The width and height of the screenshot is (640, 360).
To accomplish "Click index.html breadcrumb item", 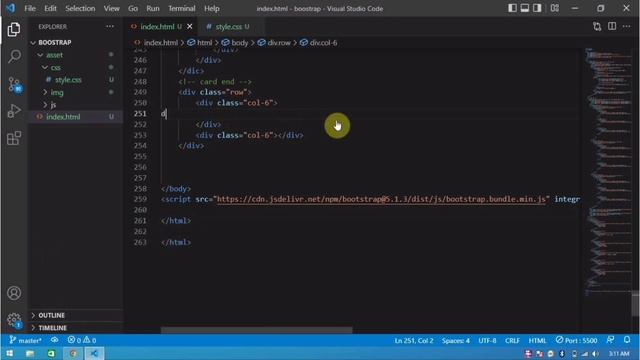I will pyautogui.click(x=156, y=42).
